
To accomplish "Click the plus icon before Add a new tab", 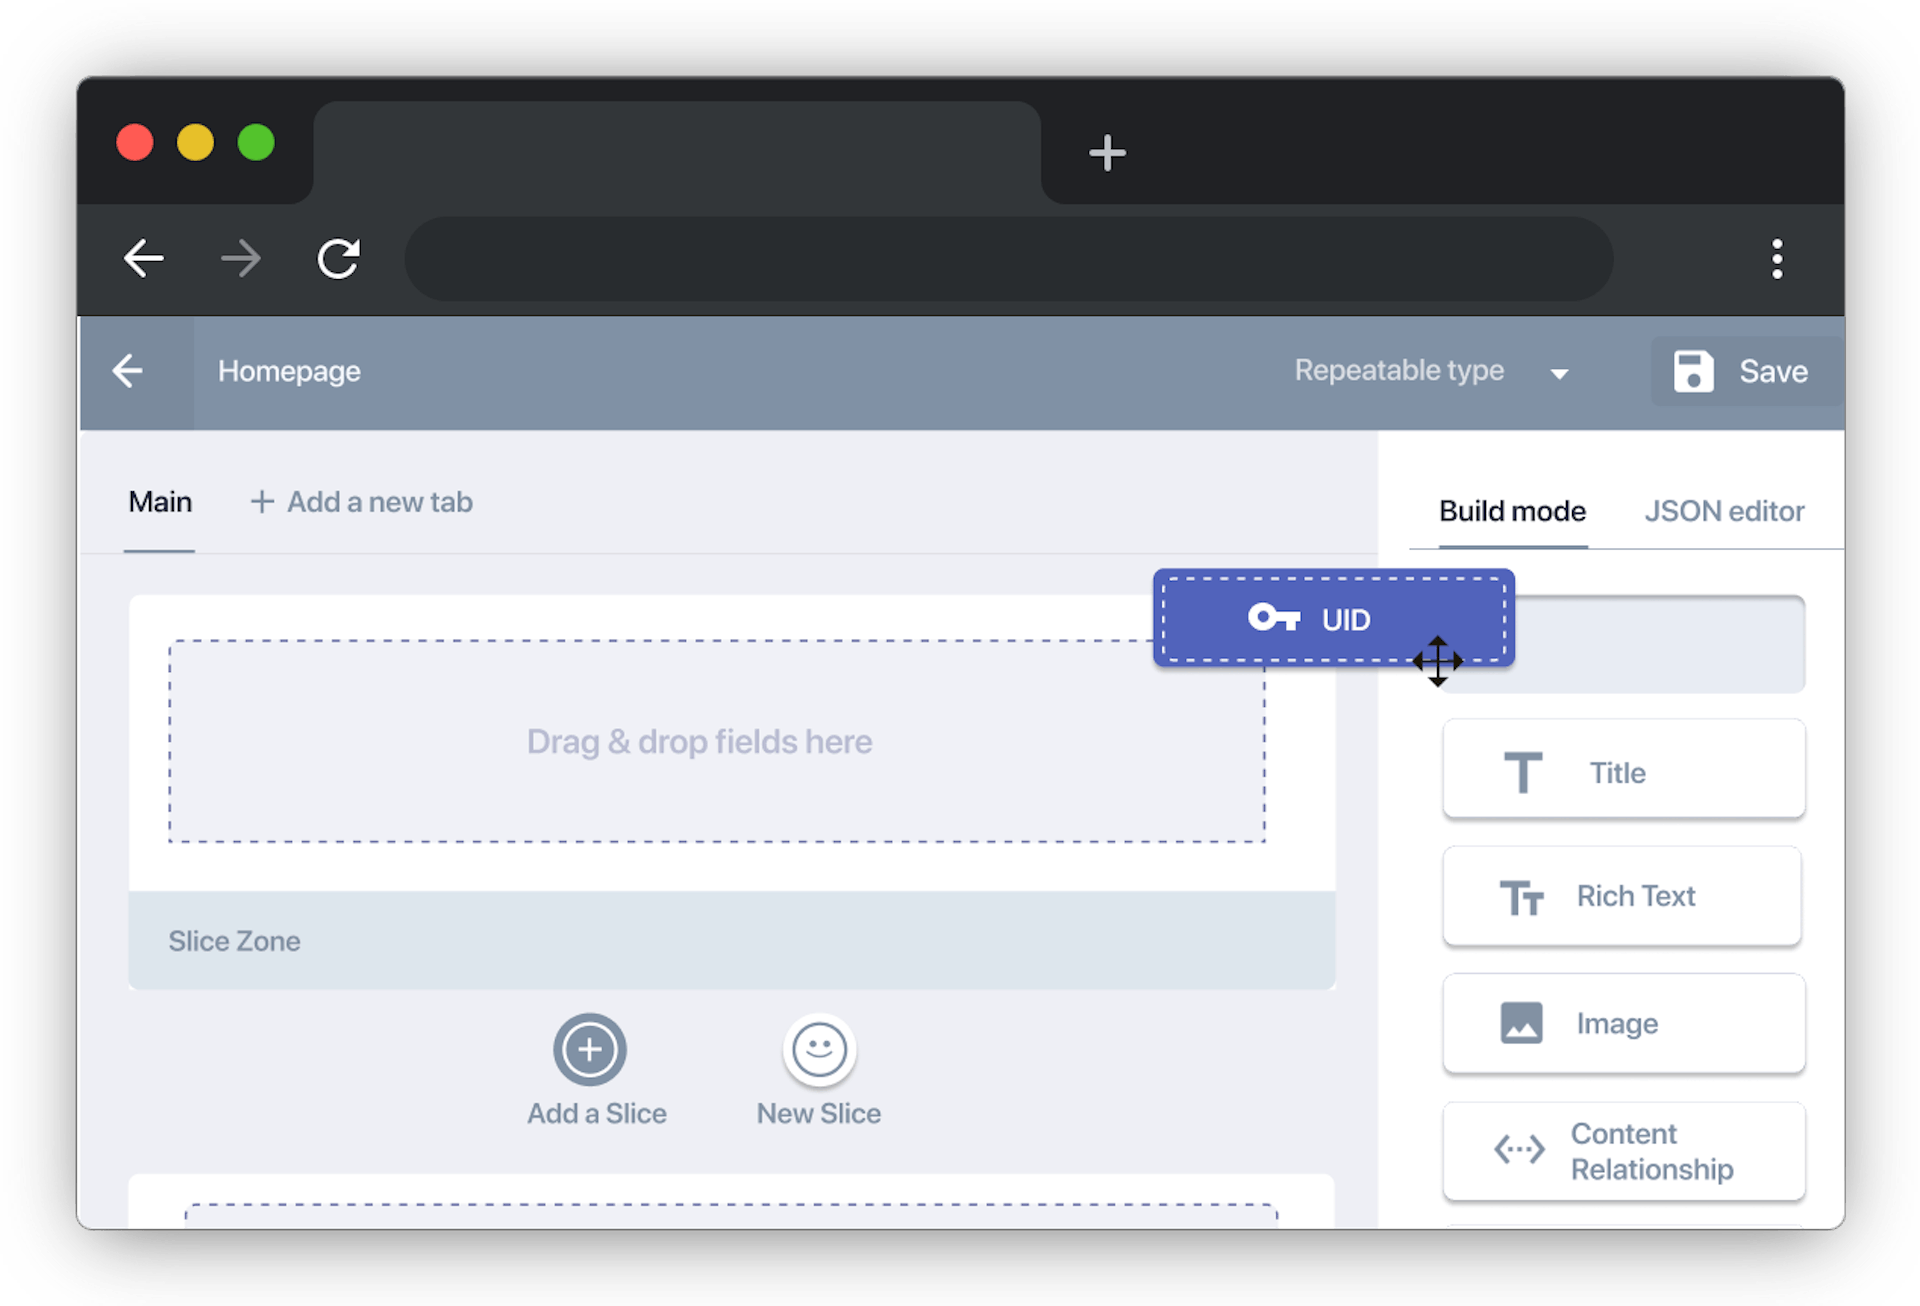I will tap(261, 502).
